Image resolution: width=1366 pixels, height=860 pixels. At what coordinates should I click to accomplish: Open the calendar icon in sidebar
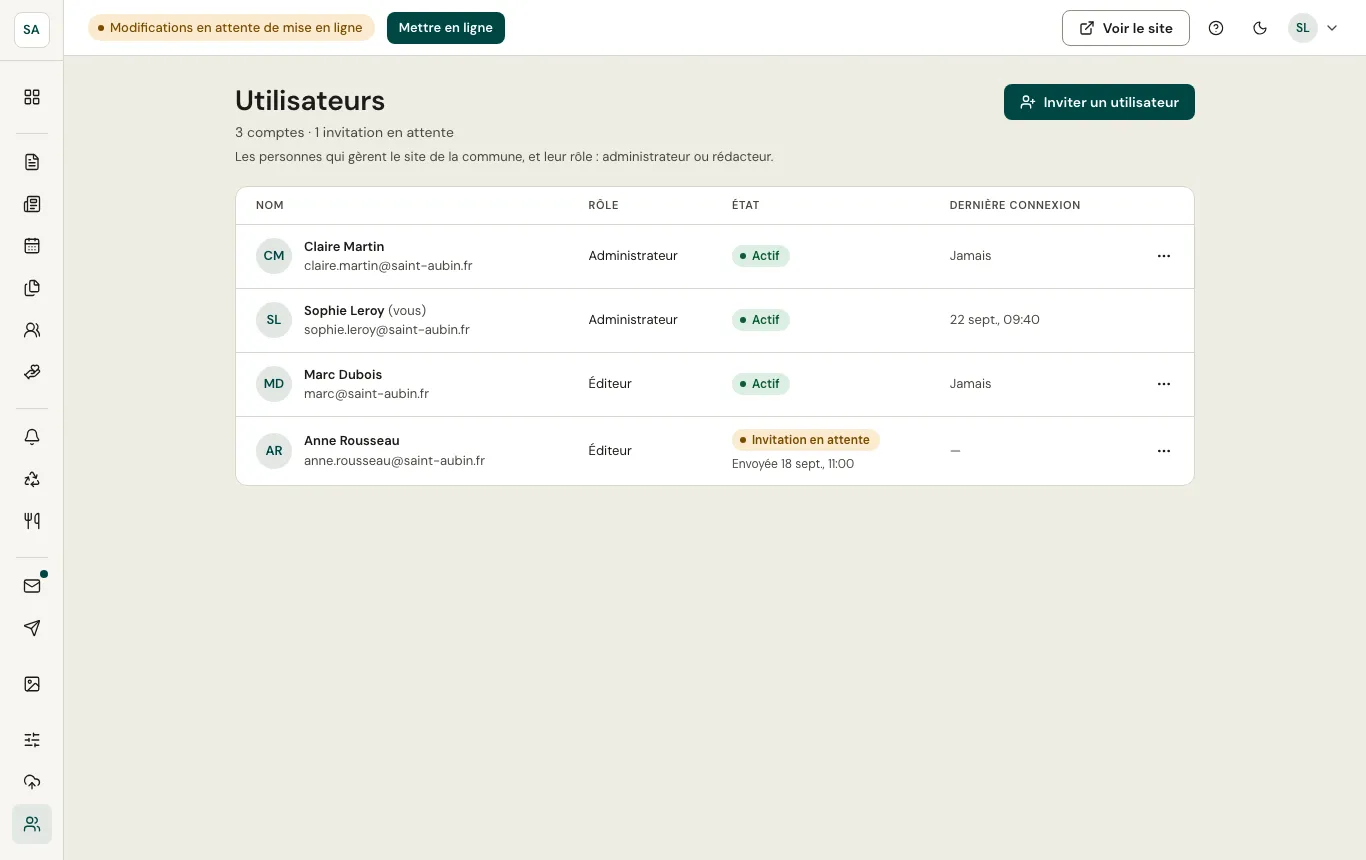click(32, 246)
